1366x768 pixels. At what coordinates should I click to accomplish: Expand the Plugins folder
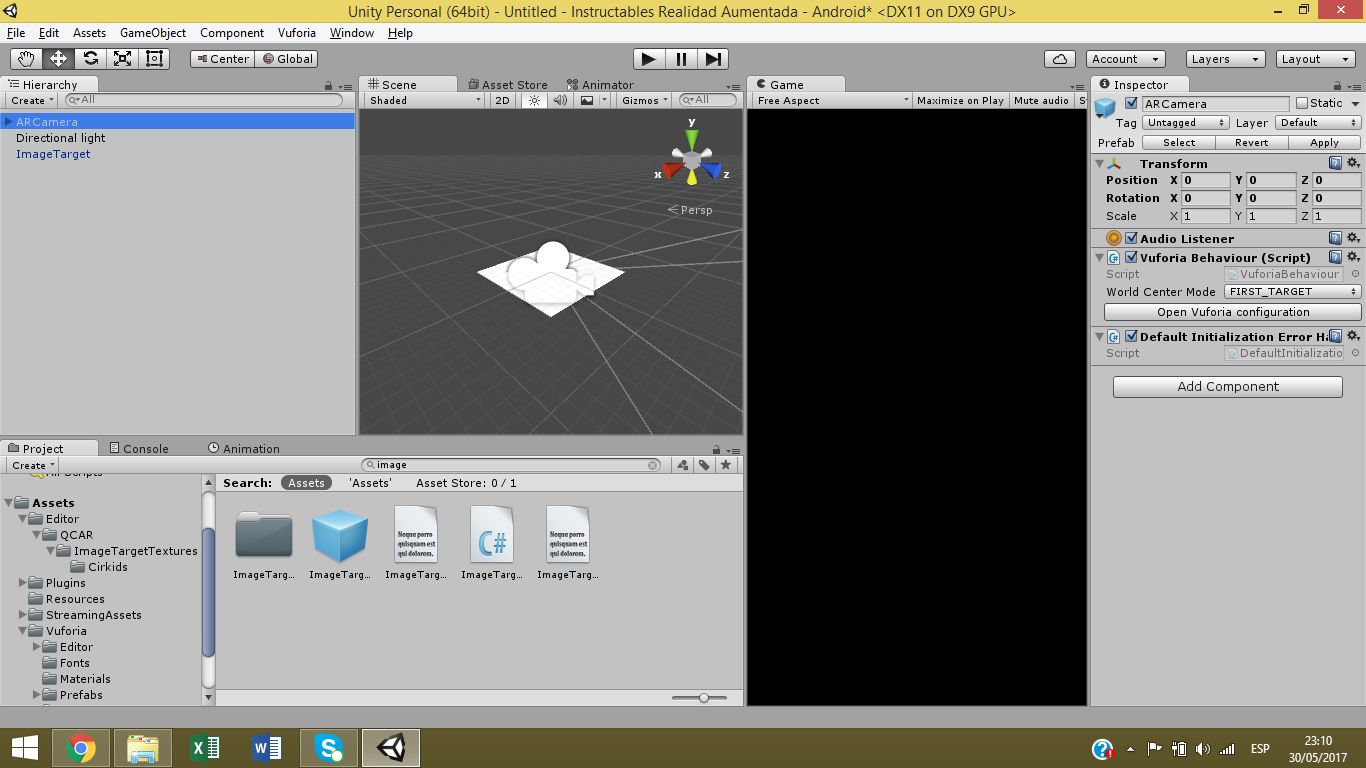tap(24, 583)
